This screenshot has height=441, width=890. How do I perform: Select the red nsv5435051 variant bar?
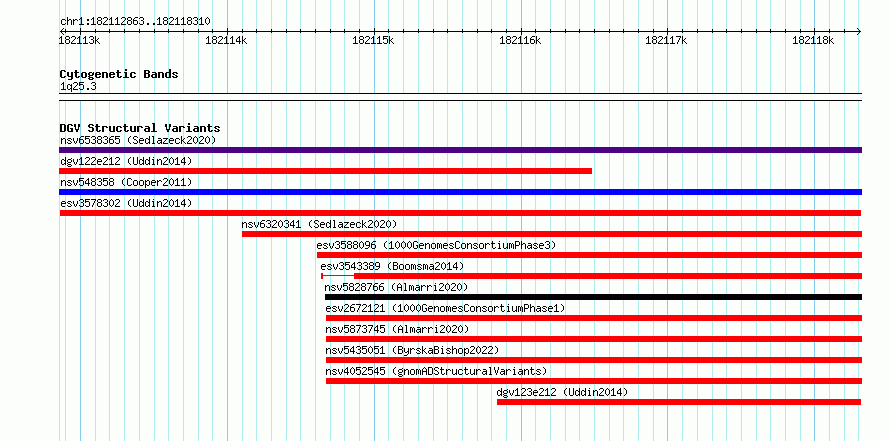[x=594, y=360]
